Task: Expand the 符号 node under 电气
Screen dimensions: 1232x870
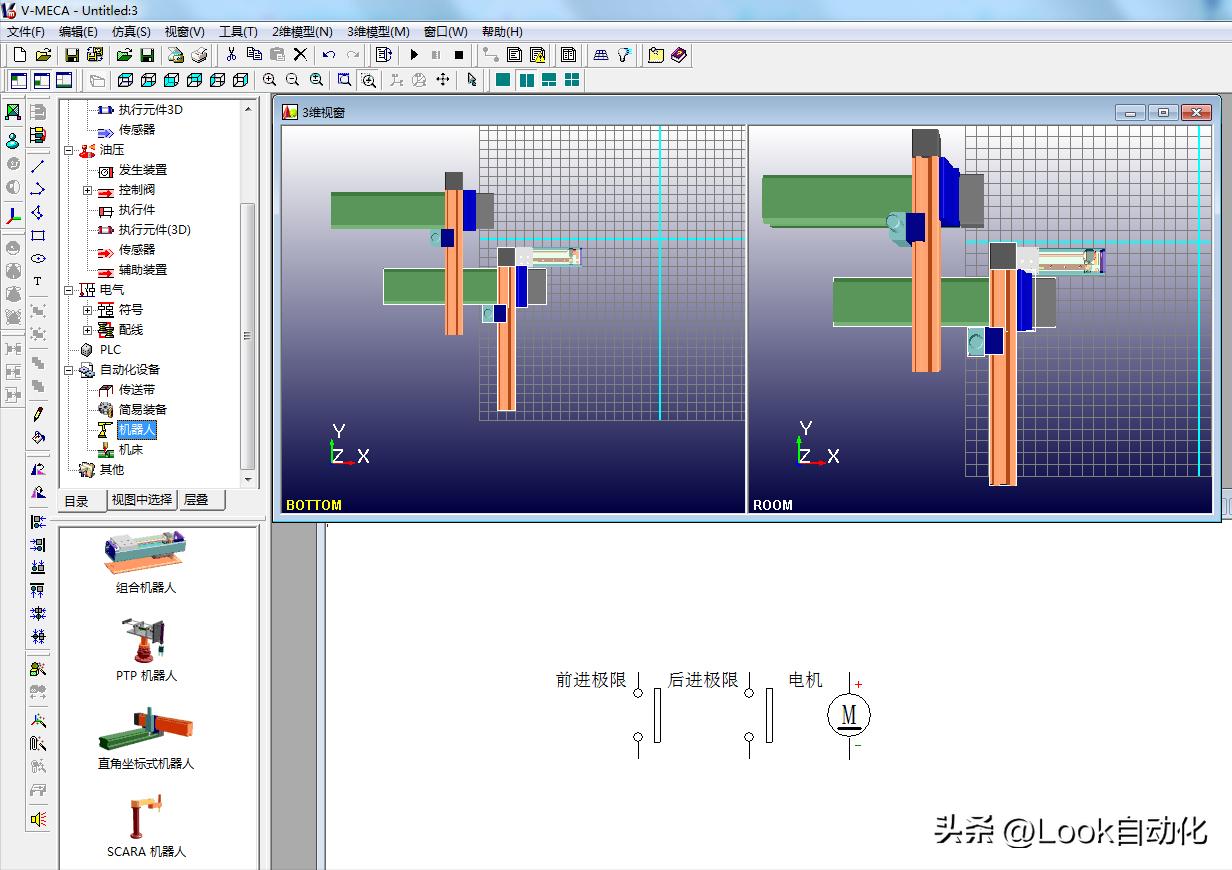Action: tap(89, 310)
